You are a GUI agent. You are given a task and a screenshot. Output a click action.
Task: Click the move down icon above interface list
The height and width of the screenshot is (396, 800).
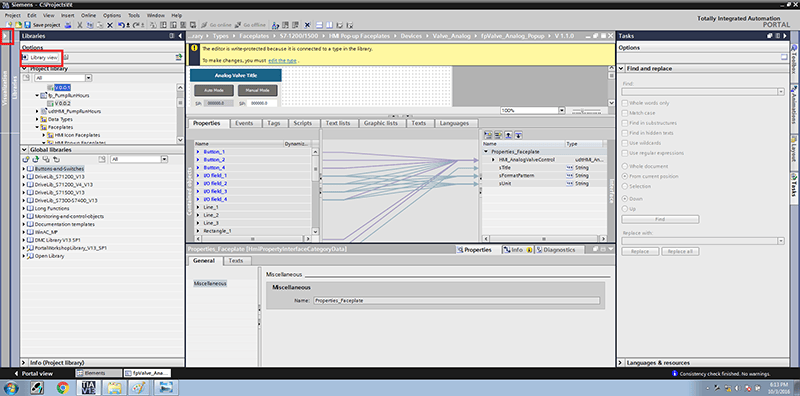[518, 135]
